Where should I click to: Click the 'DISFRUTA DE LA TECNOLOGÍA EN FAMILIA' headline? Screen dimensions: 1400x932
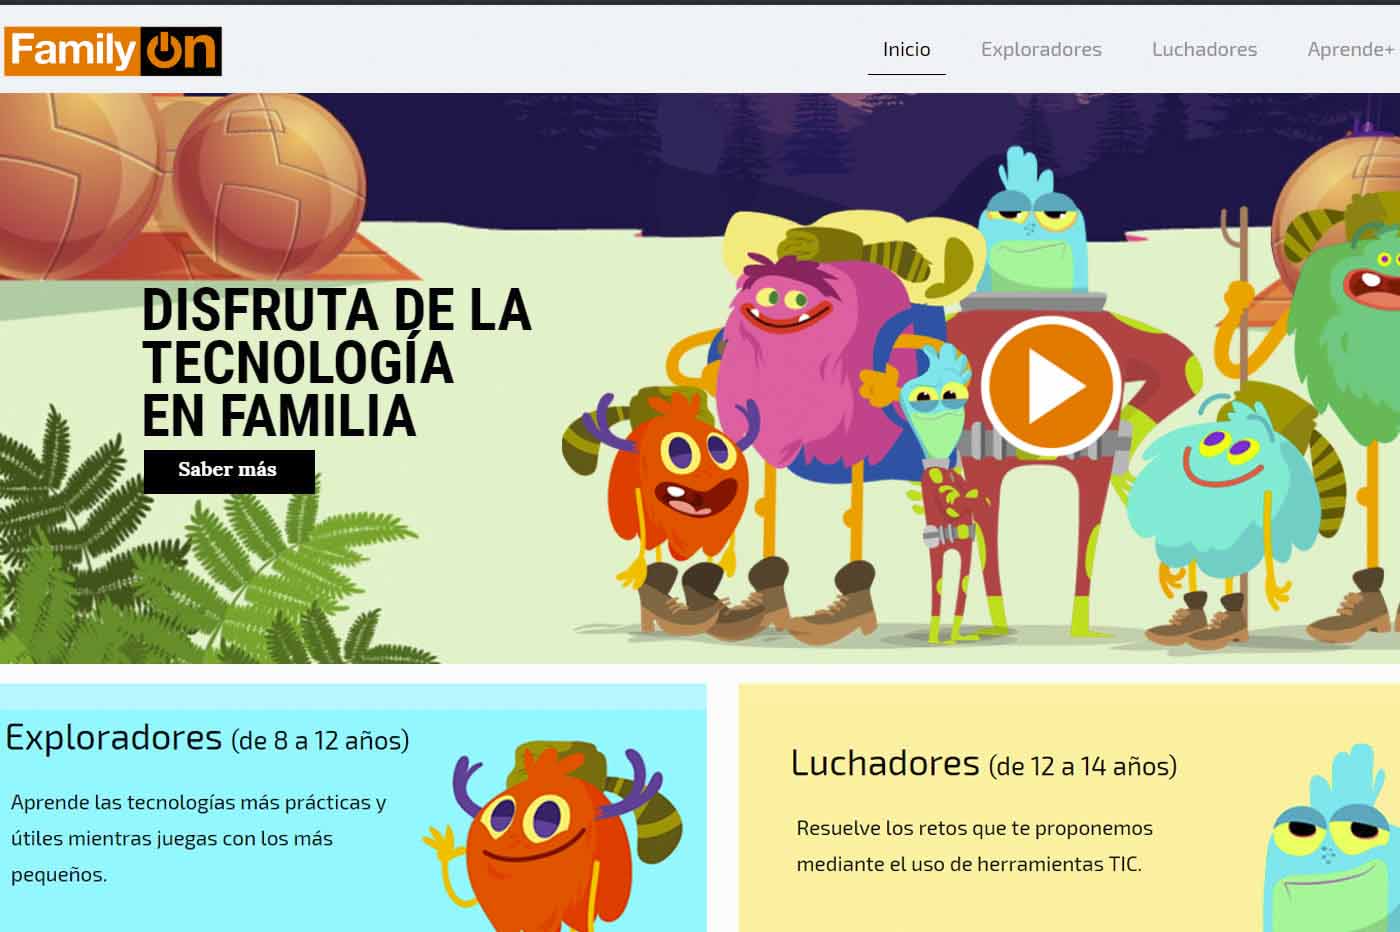336,363
